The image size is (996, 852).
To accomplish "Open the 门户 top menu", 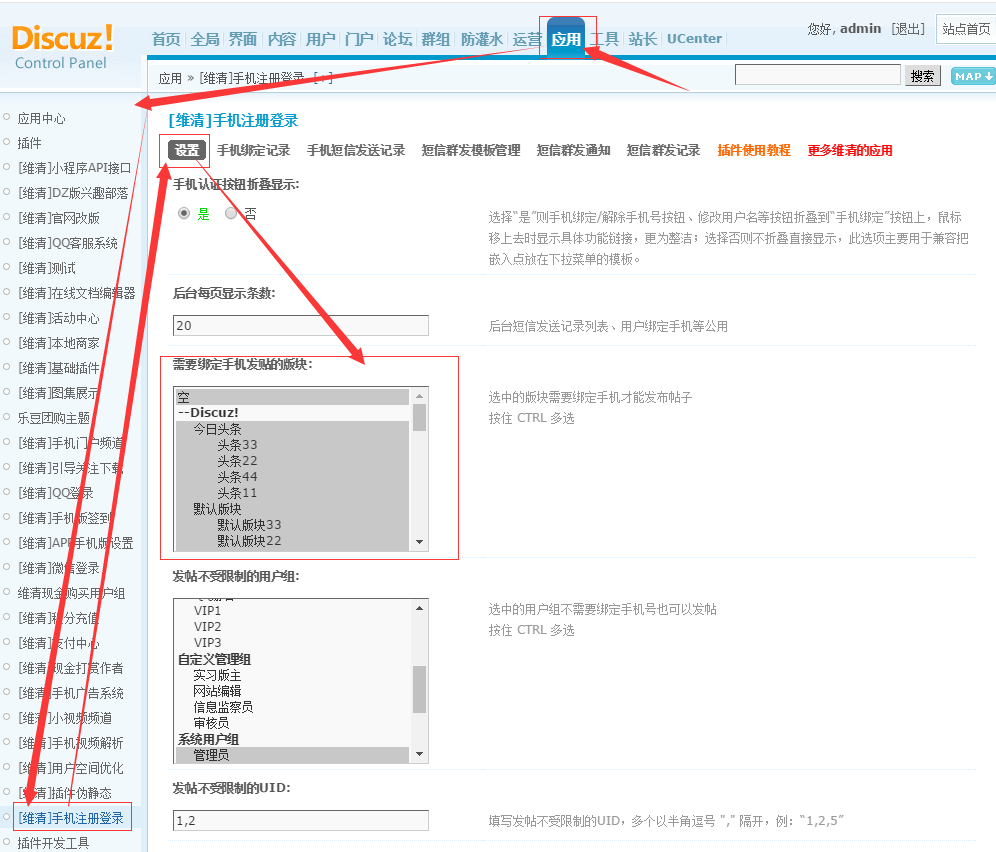I will (359, 39).
